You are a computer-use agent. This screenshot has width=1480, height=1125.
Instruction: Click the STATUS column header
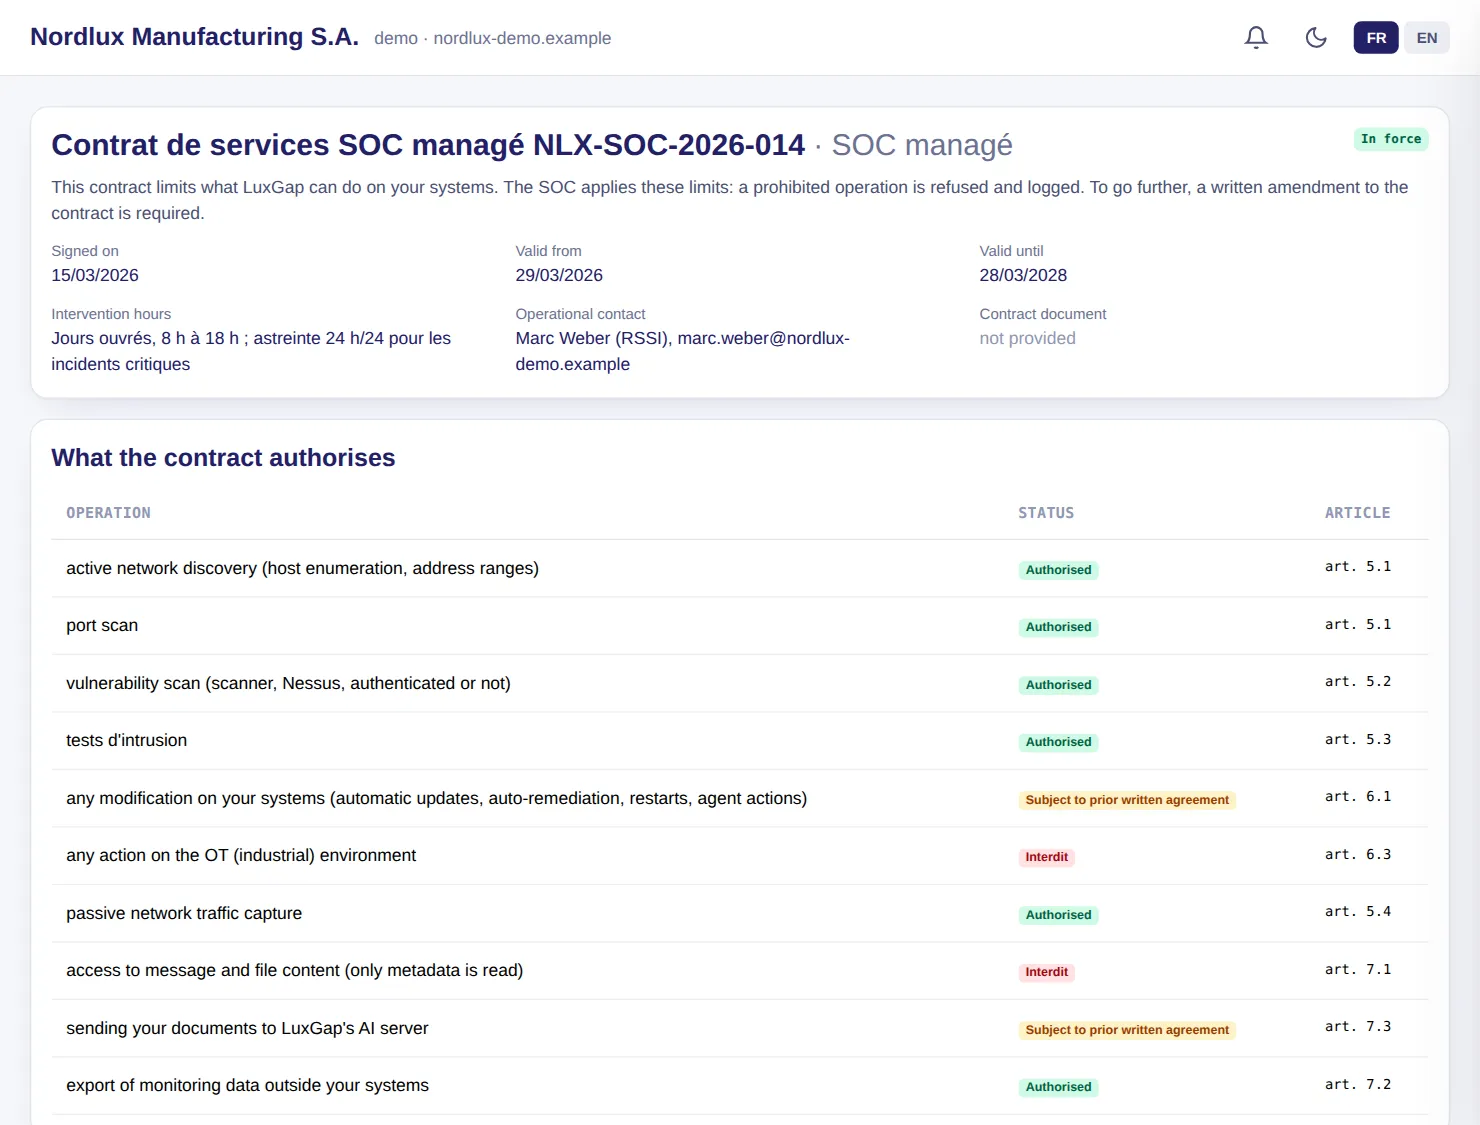coord(1046,513)
